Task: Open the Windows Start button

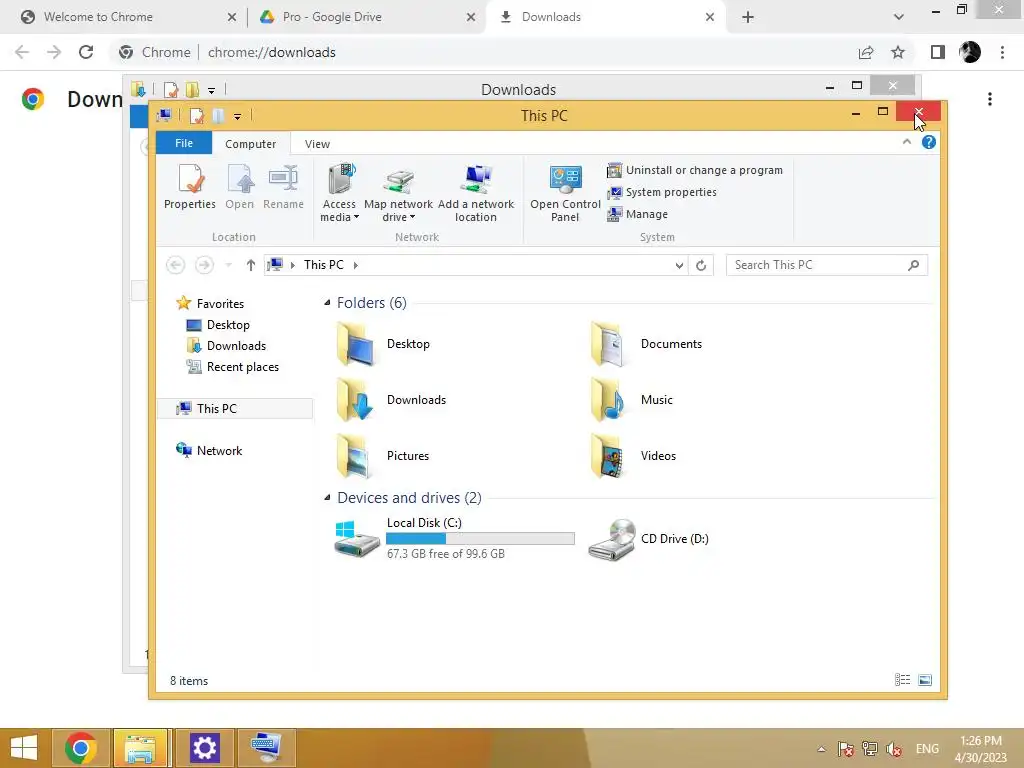Action: [x=24, y=748]
